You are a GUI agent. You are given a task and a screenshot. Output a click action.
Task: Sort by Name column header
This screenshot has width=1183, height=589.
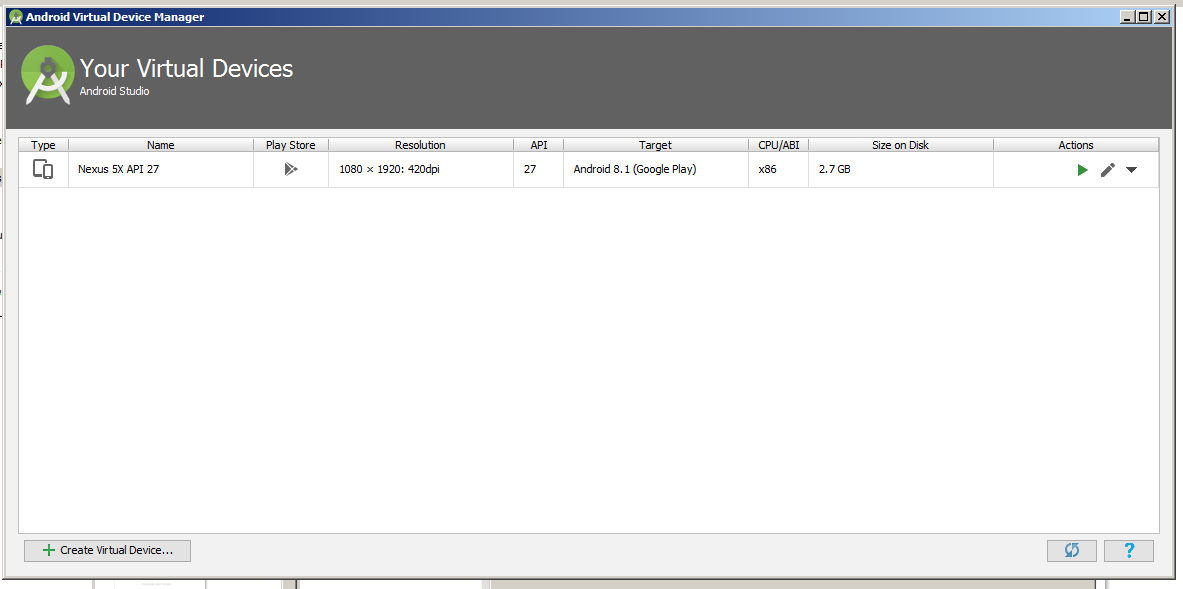point(161,145)
